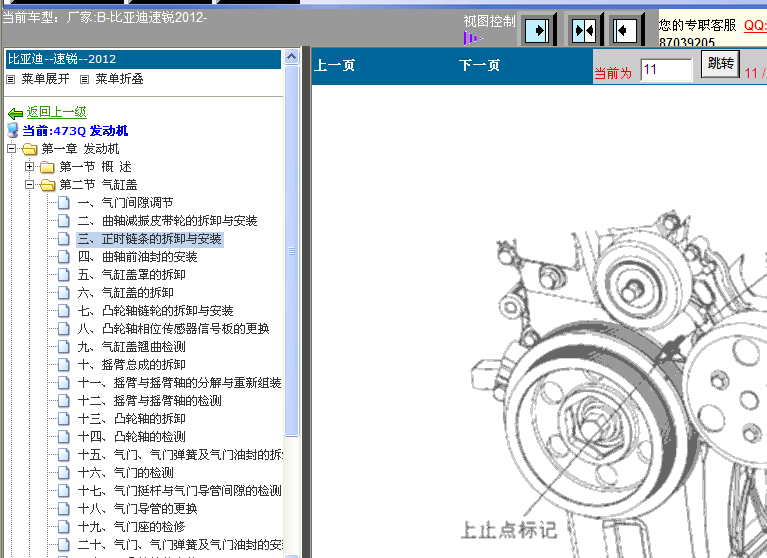767x558 pixels.
Task: Click page icon beside 十九、气门座的检修
Action: 64,526
